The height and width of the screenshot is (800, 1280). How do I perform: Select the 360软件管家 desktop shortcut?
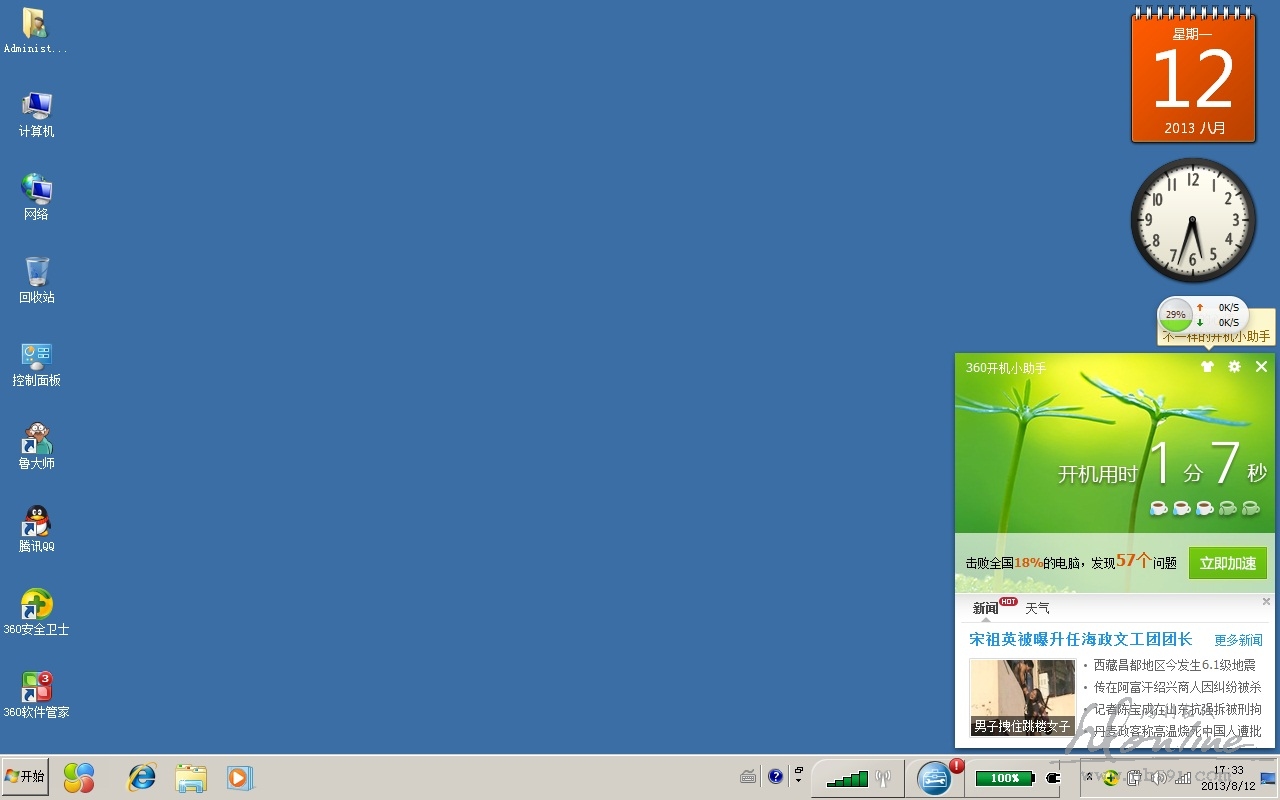click(x=36, y=695)
